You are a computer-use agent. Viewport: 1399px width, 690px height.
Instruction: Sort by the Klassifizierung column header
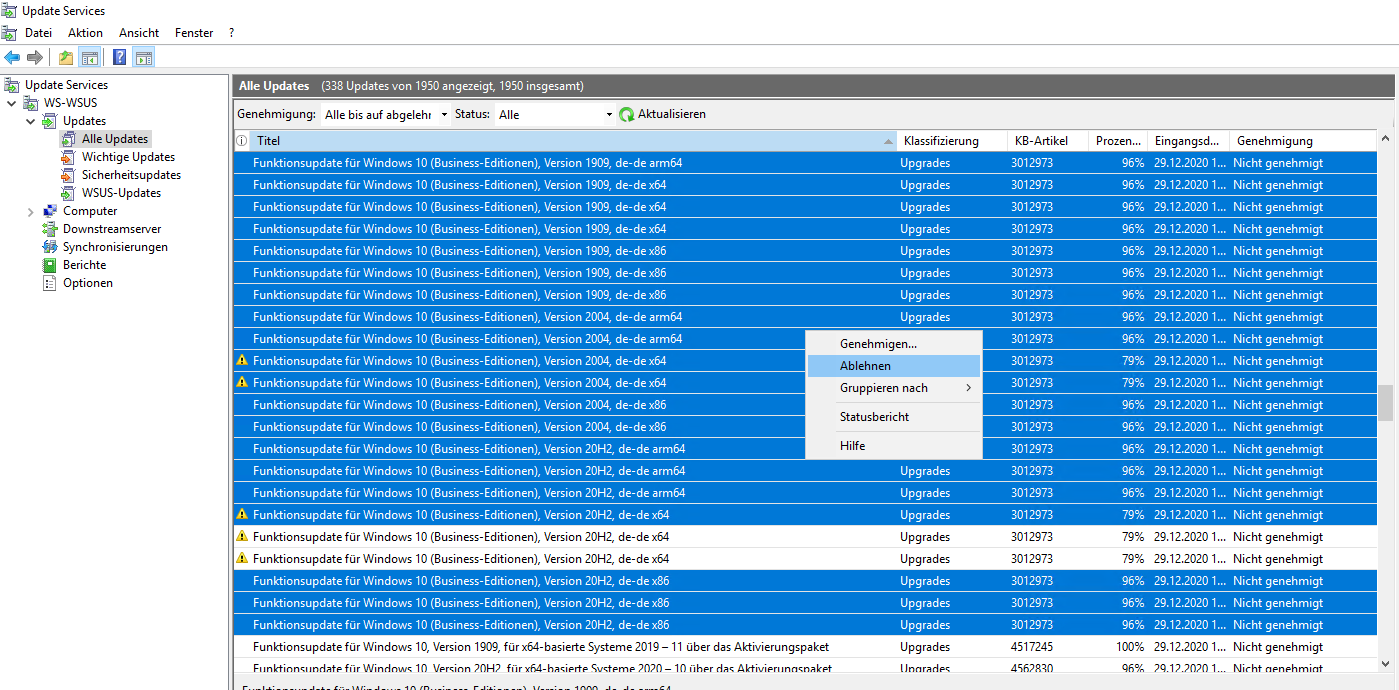point(952,141)
